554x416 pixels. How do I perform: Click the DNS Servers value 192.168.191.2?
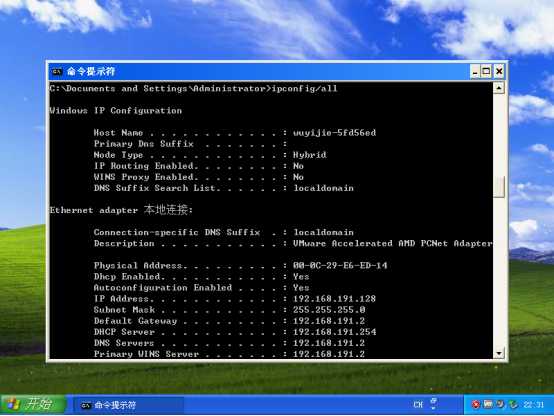coord(329,343)
